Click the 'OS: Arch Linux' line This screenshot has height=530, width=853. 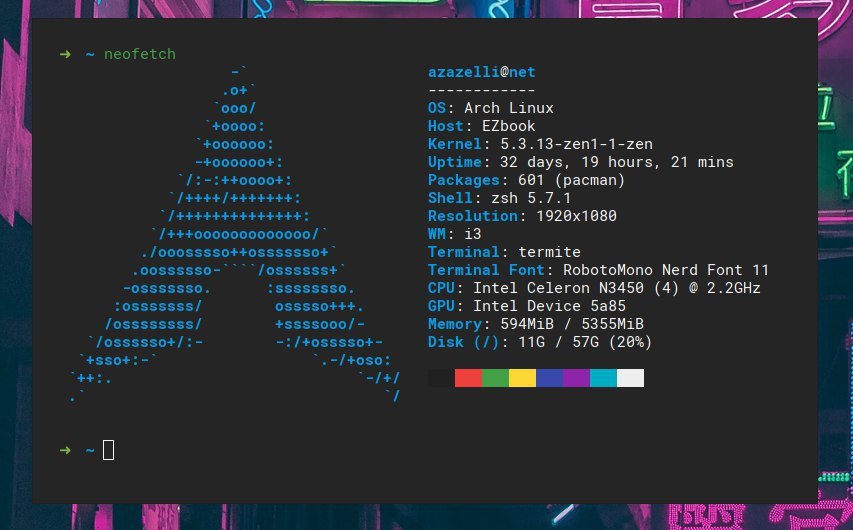pyautogui.click(x=491, y=108)
